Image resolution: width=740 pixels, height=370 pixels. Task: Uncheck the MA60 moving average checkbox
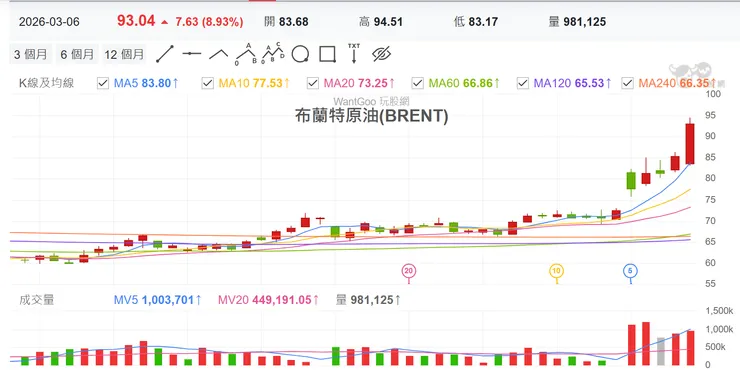pyautogui.click(x=418, y=84)
